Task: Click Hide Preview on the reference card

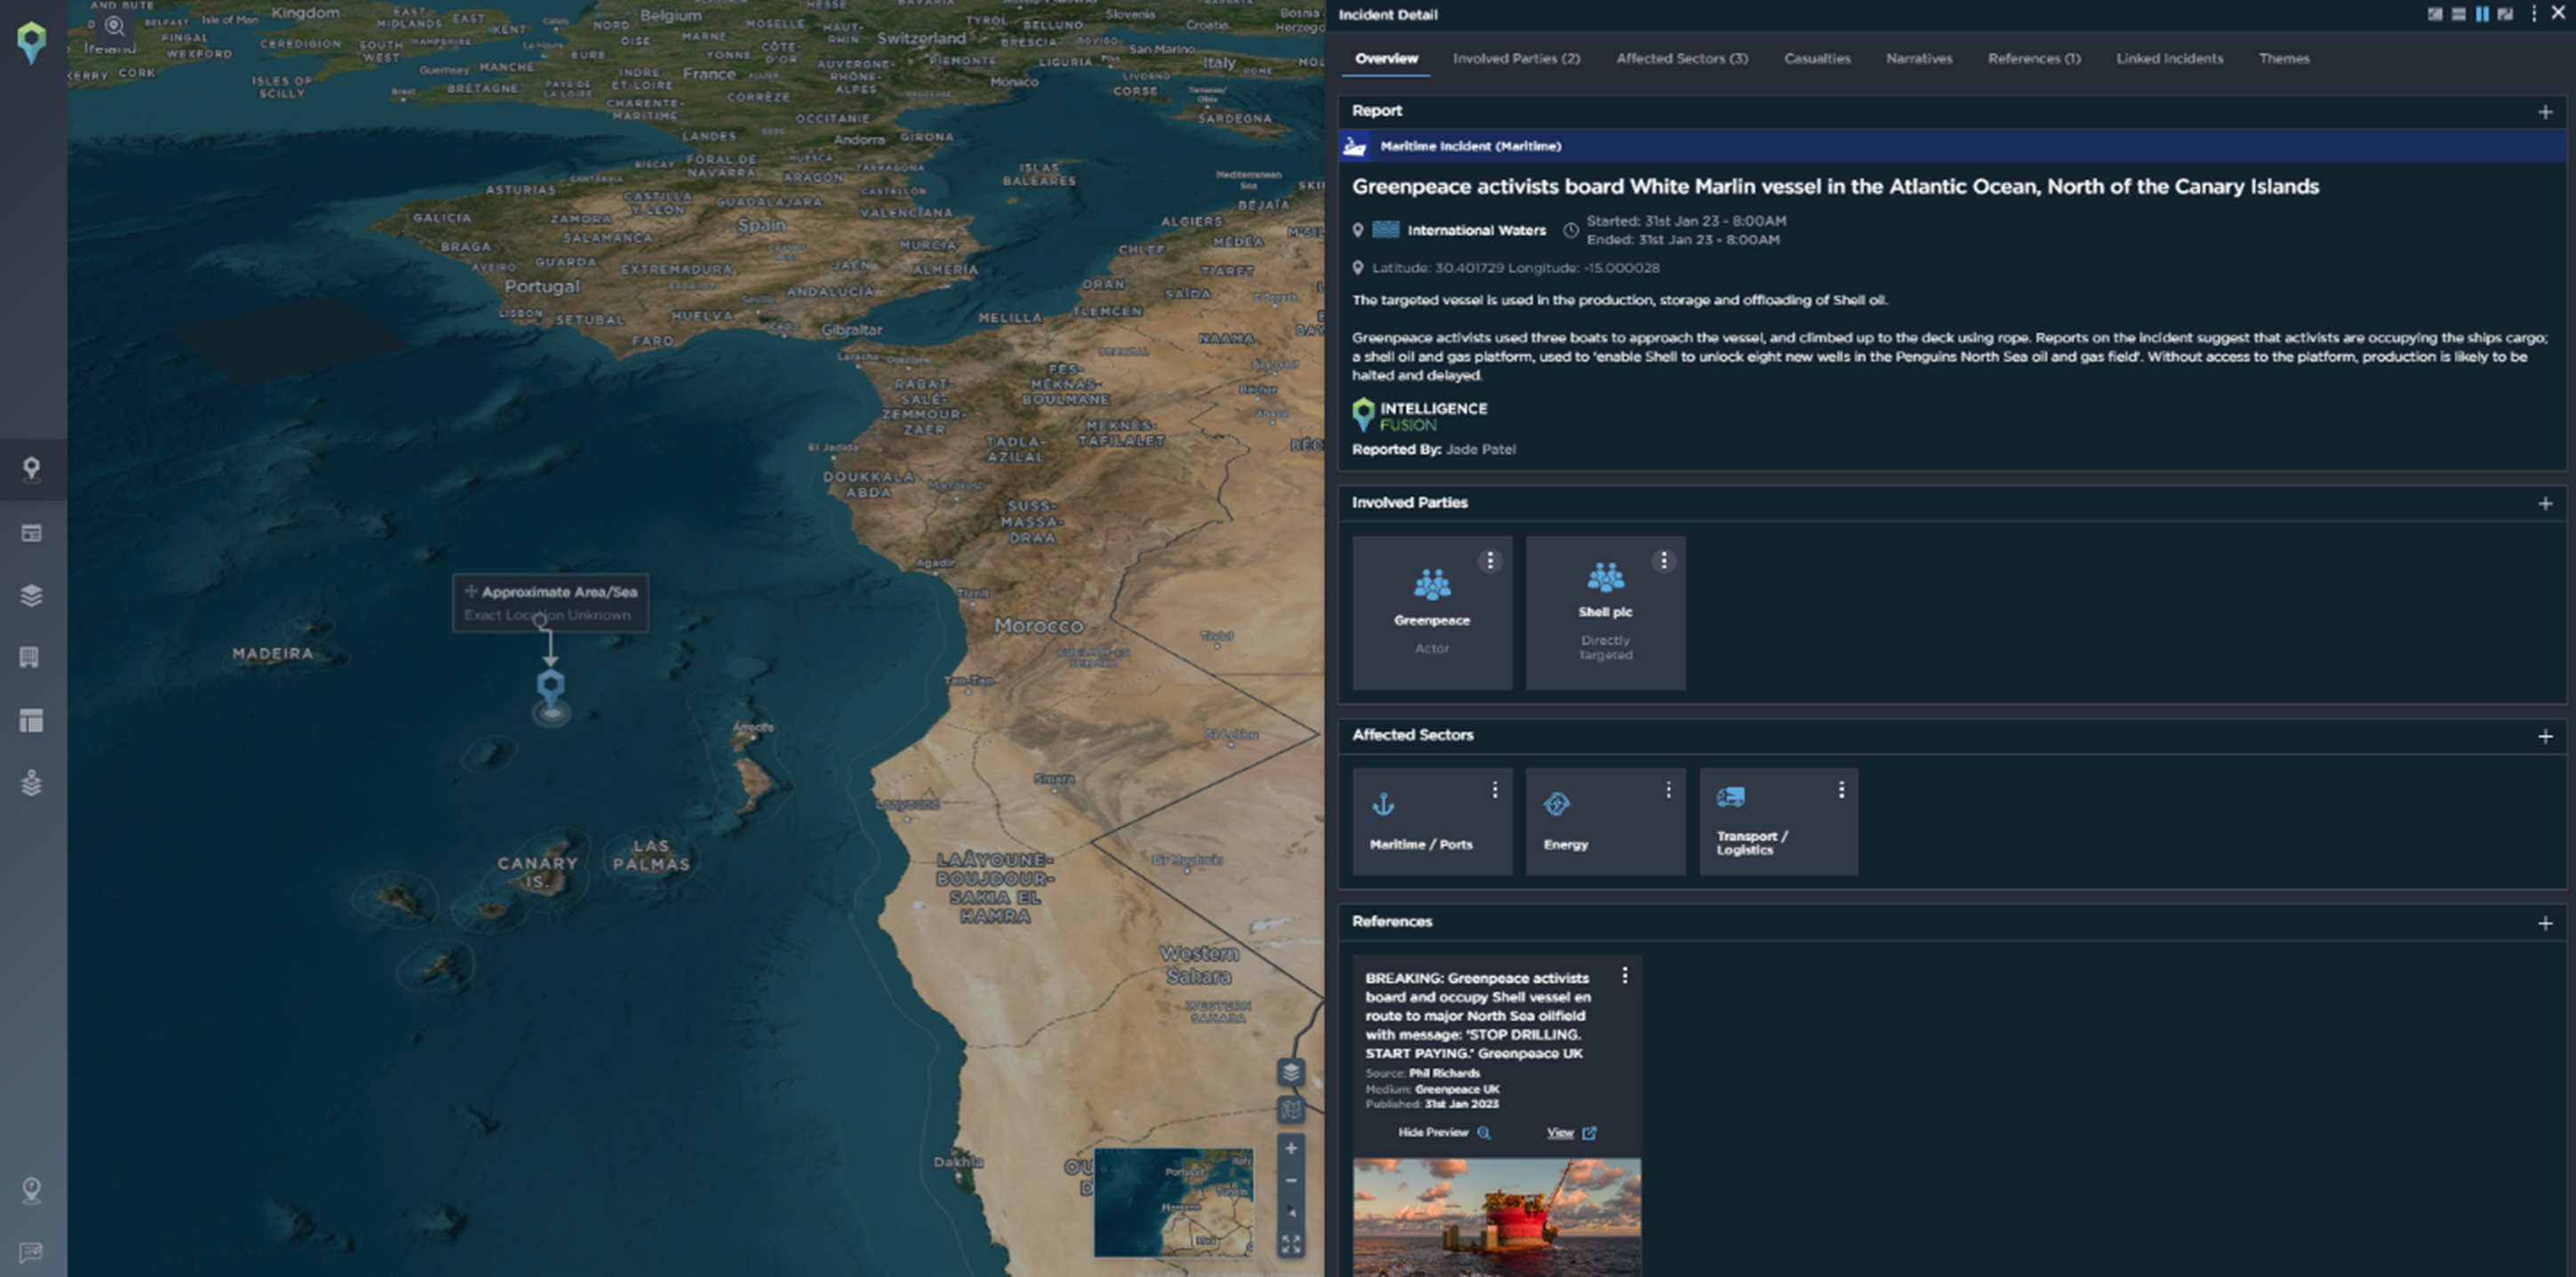Action: 1444,1132
